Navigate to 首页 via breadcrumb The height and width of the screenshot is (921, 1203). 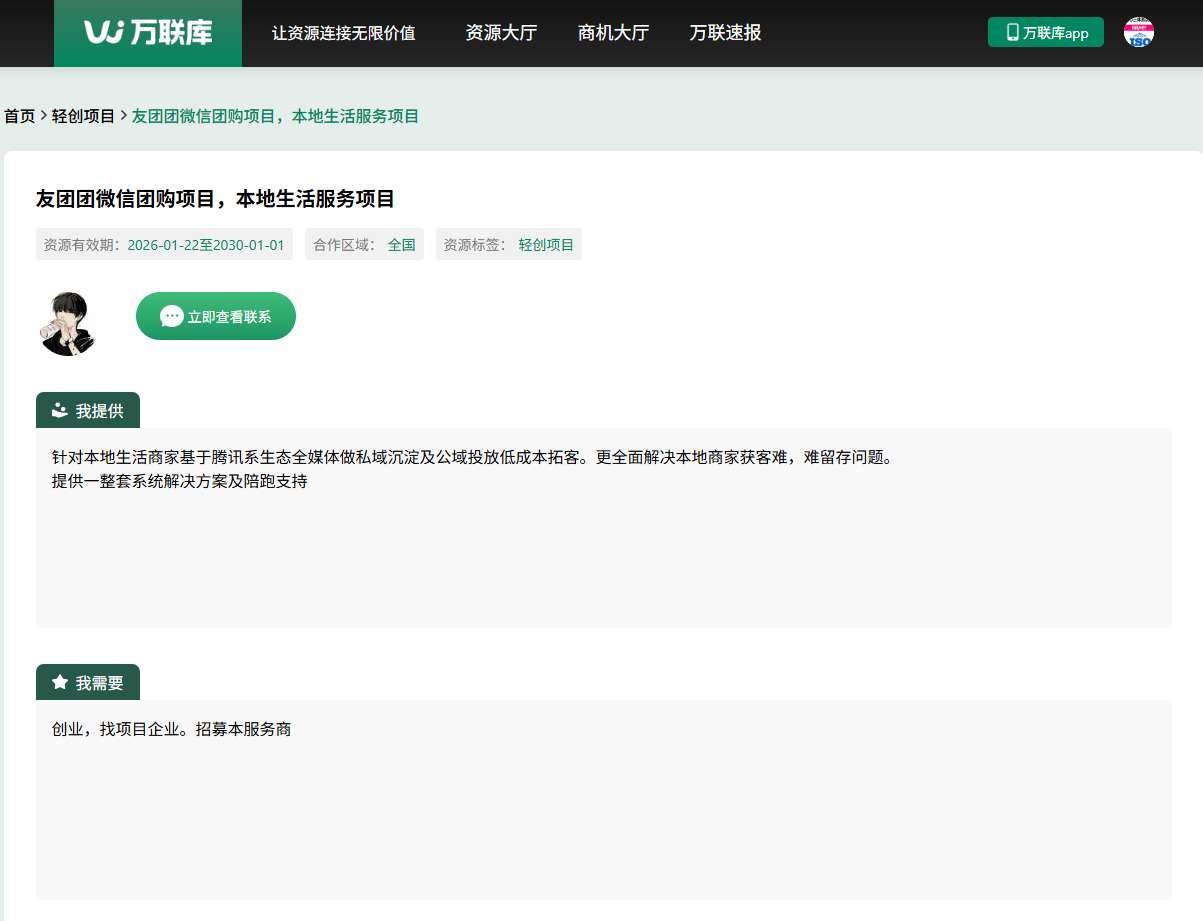tap(19, 116)
